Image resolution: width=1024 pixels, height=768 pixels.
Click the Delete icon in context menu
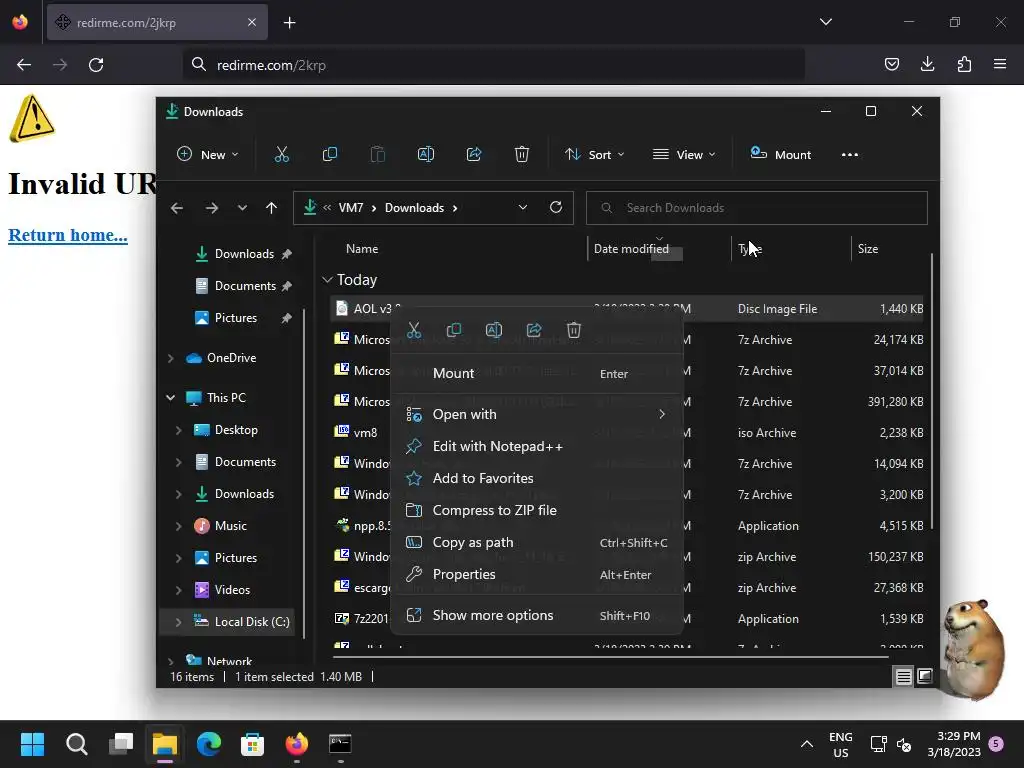[x=573, y=330]
